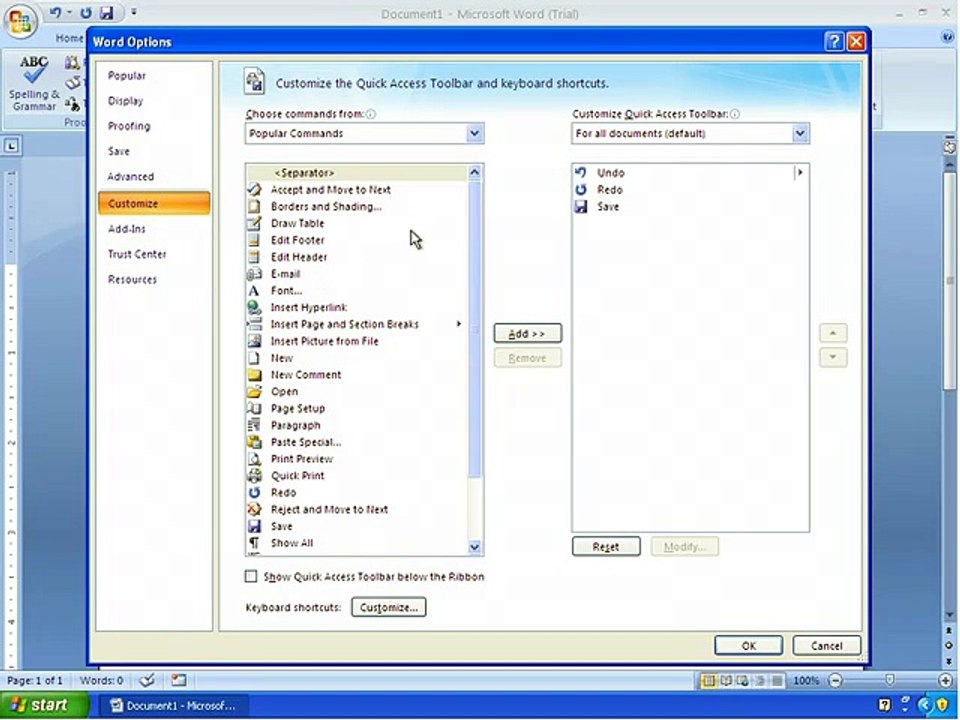960x720 pixels.
Task: Click the Reset button
Action: click(x=606, y=547)
